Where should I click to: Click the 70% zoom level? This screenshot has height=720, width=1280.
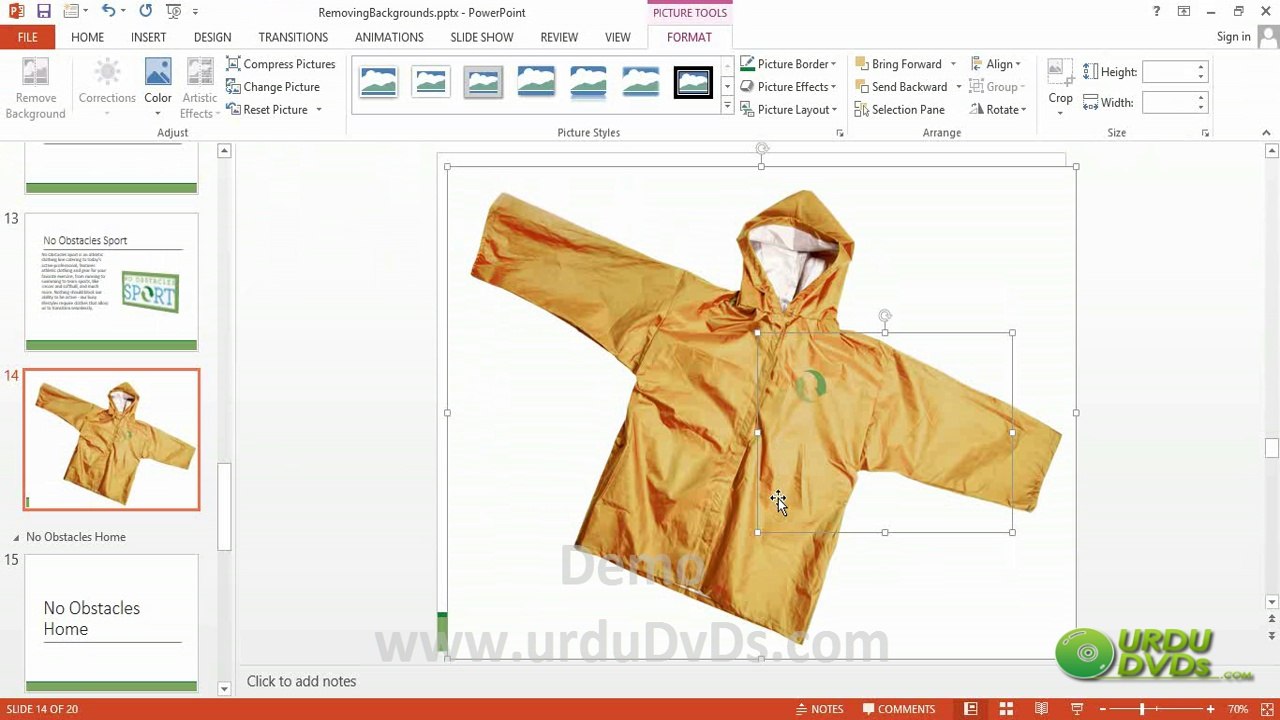click(x=1238, y=709)
